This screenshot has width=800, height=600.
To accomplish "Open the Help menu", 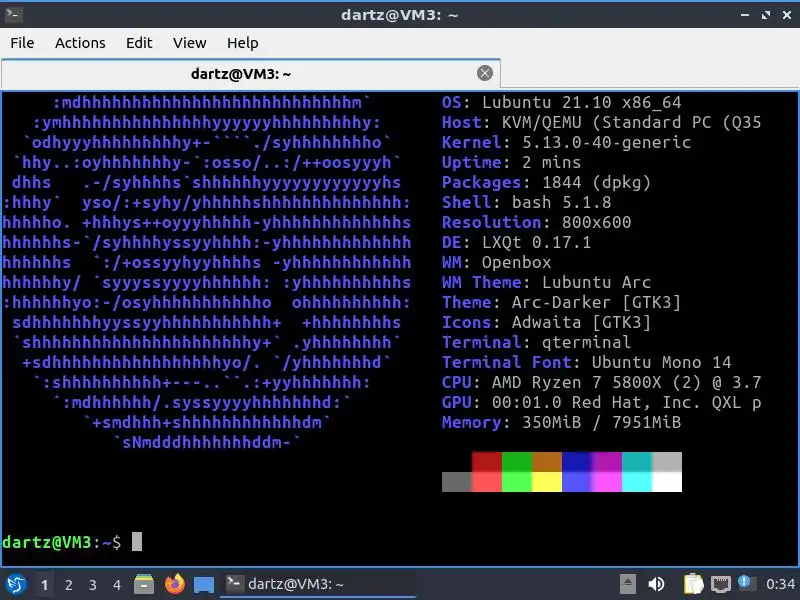I will tap(242, 43).
